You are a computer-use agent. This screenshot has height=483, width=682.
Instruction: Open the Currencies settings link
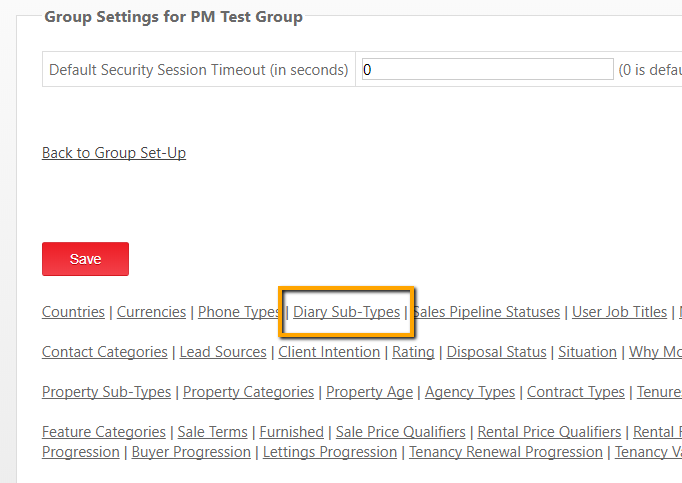pos(151,312)
